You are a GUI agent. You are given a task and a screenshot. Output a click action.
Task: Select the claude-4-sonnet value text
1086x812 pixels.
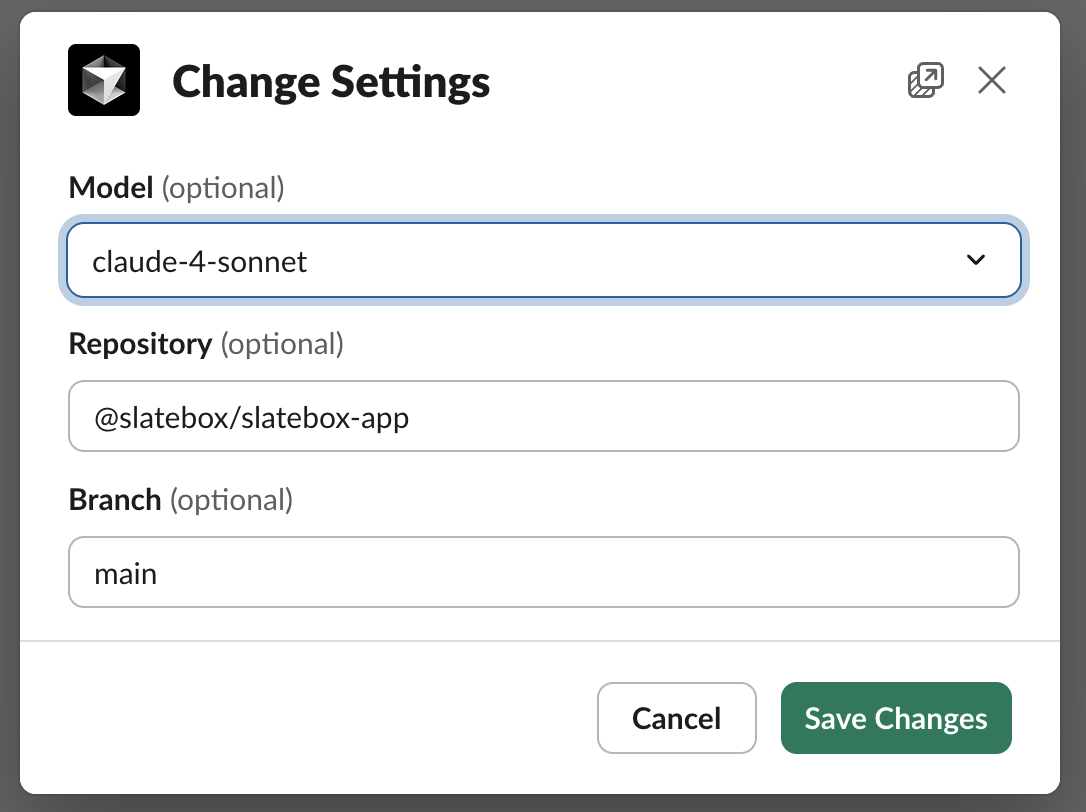[x=200, y=262]
